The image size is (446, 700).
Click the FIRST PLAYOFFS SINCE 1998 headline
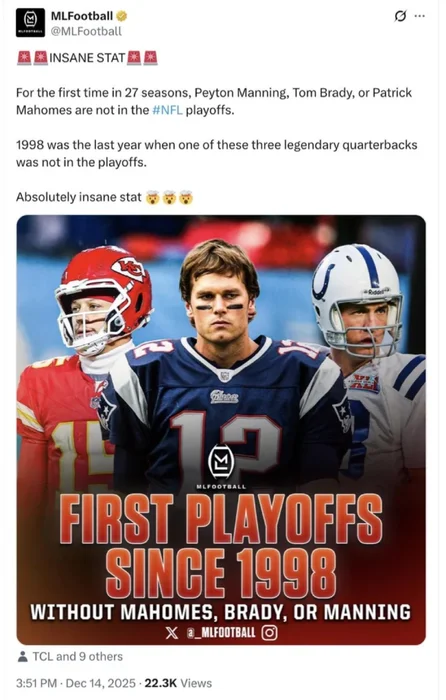(x=221, y=545)
